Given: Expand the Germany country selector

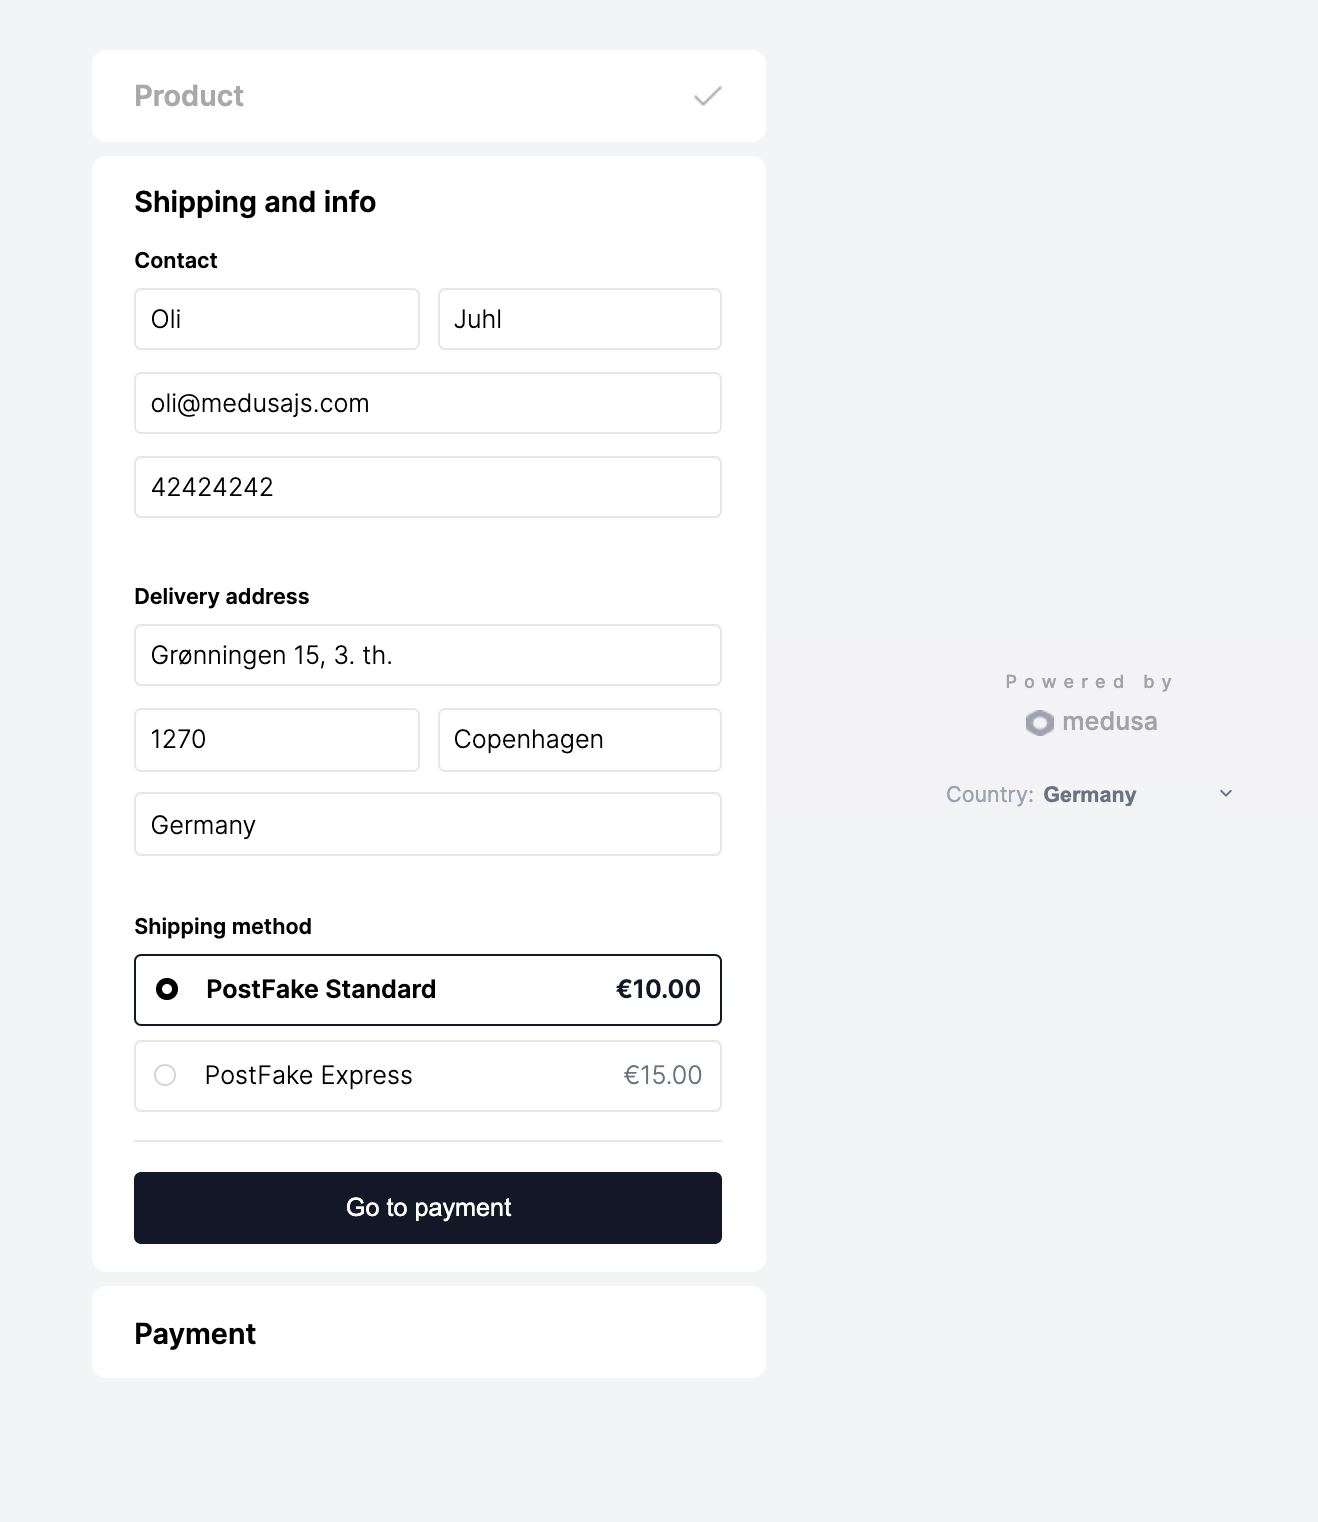Looking at the screenshot, I should point(1090,795).
